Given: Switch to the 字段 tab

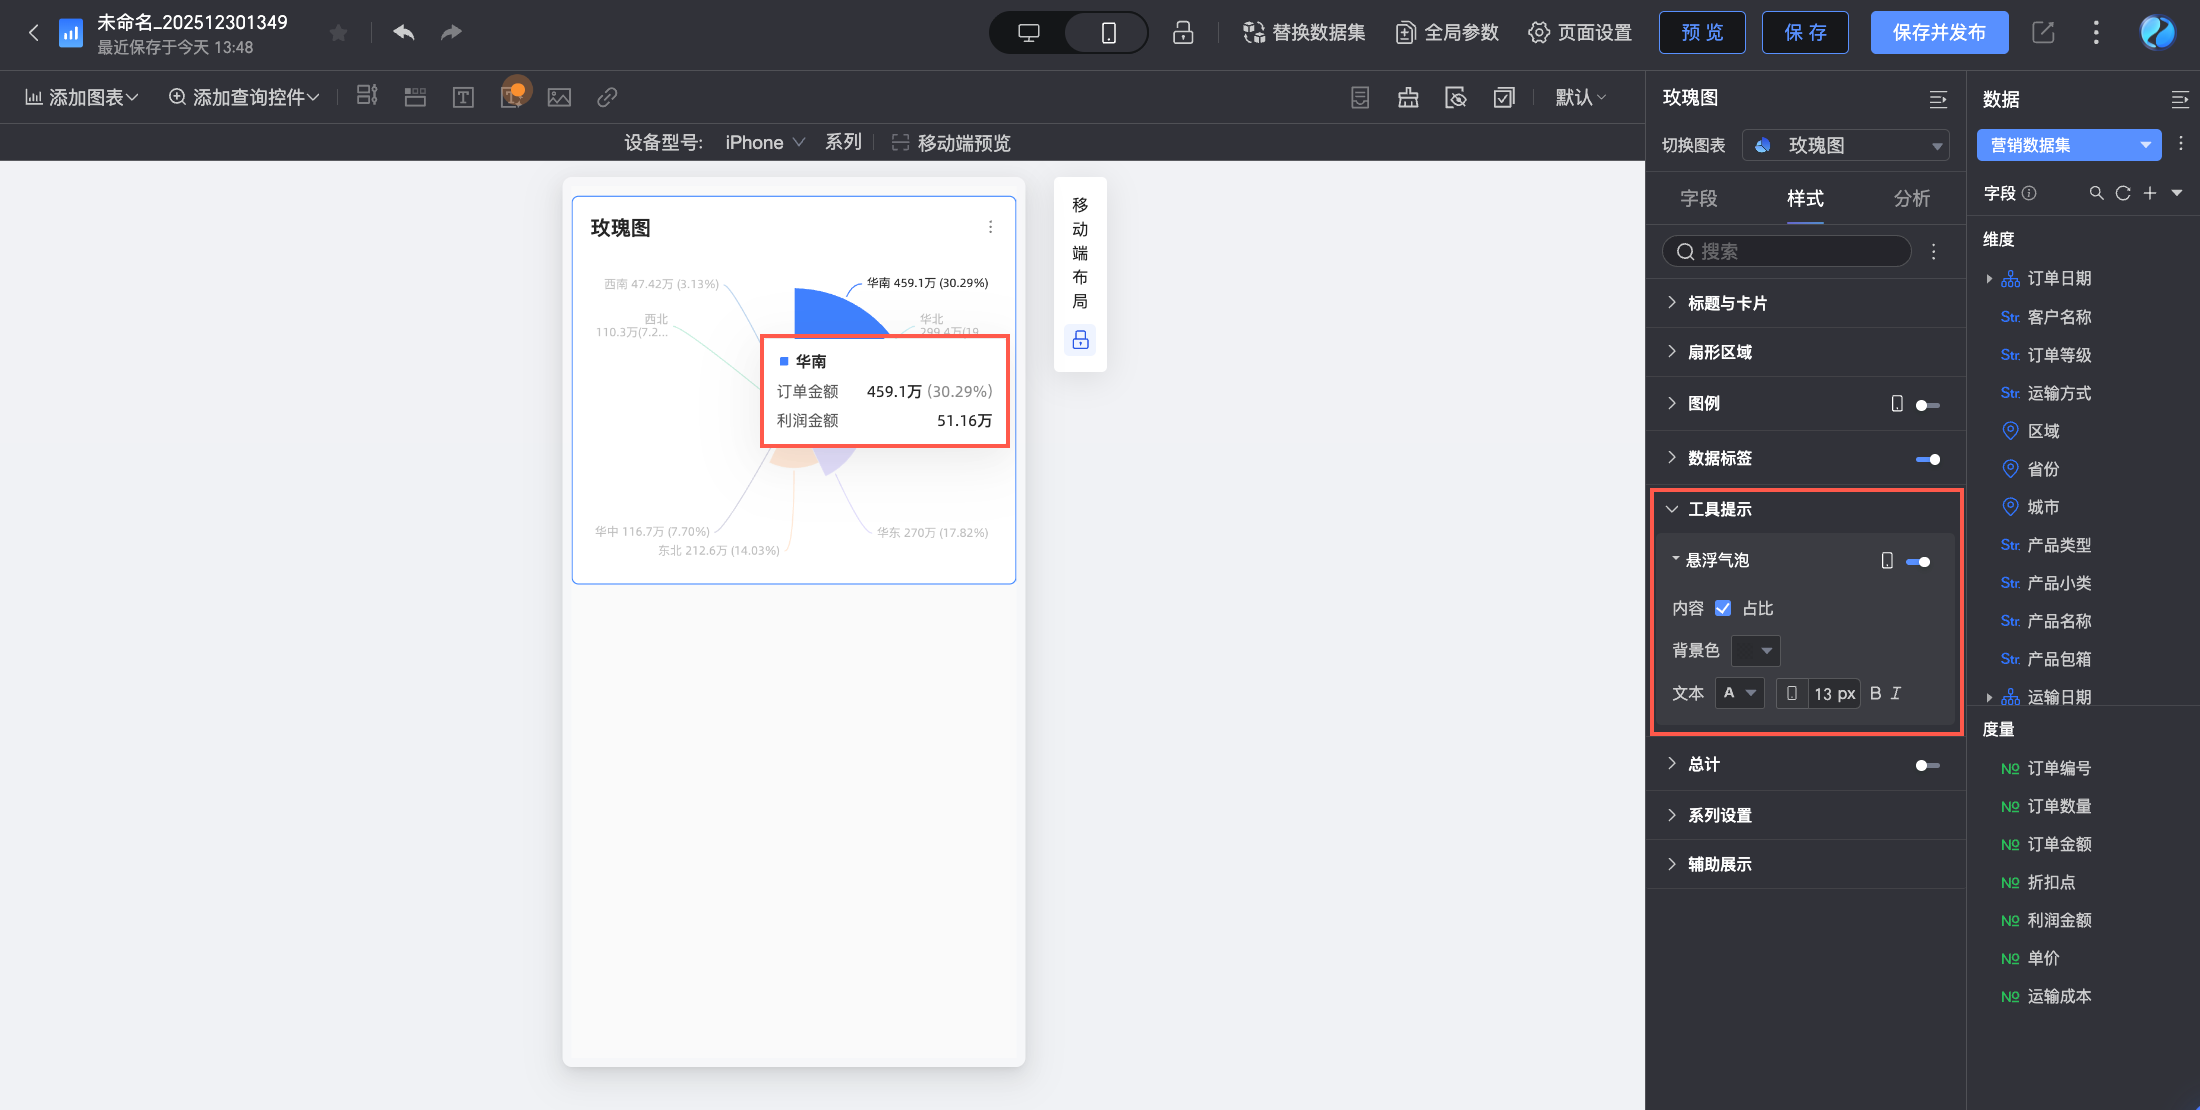Looking at the screenshot, I should click(x=1699, y=198).
